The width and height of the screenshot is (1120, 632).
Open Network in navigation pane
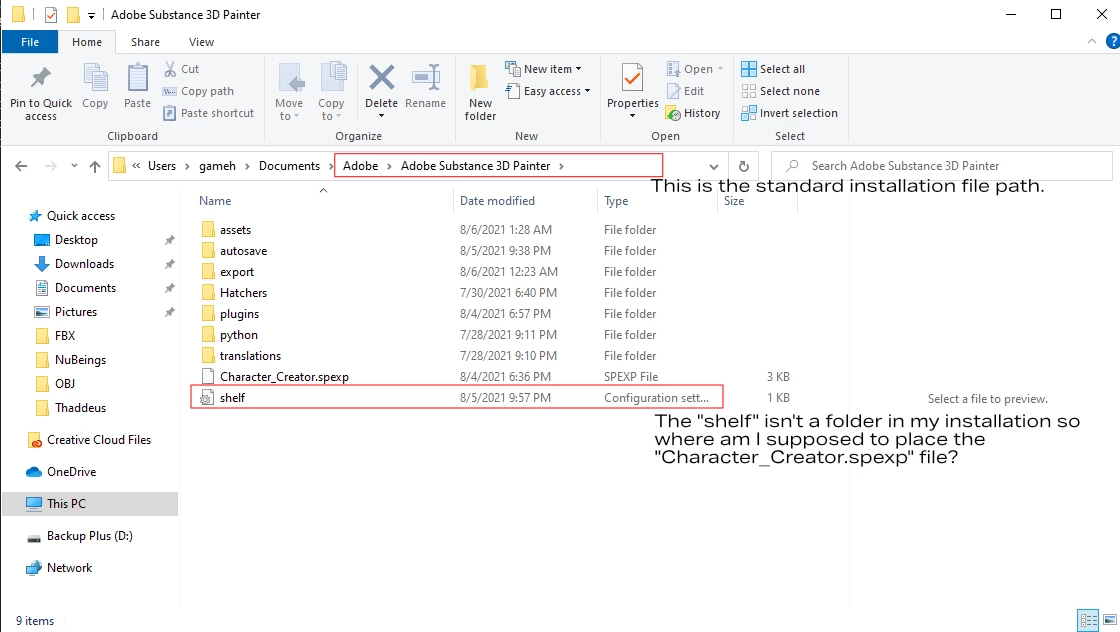tap(69, 568)
